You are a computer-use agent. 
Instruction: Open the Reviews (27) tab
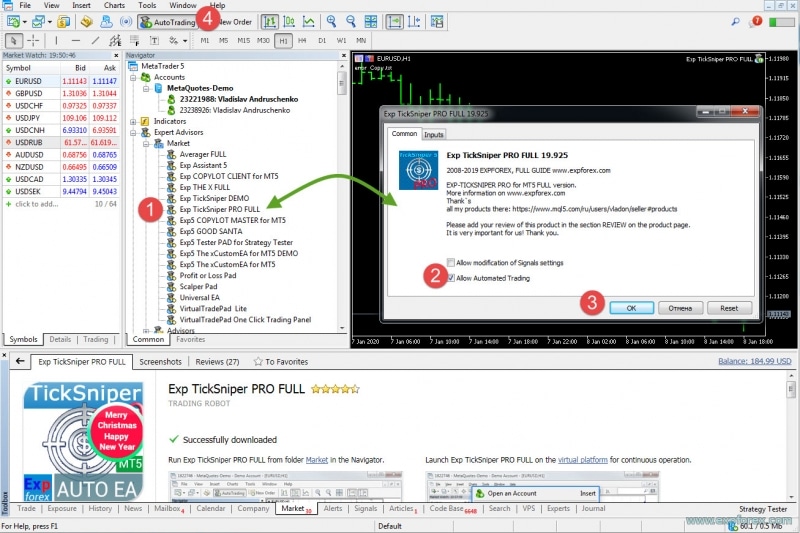(217, 362)
